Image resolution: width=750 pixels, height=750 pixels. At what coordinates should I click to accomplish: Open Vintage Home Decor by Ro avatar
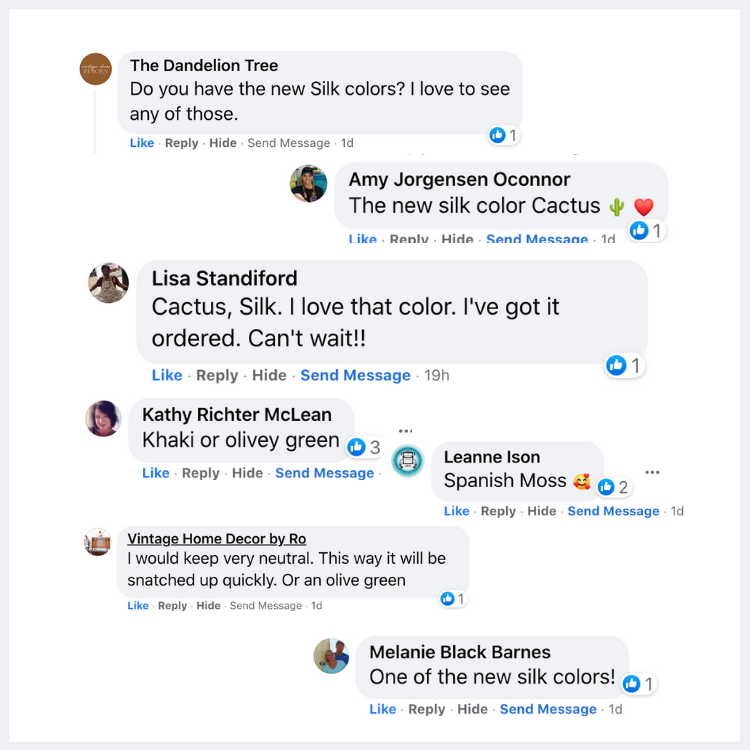pos(97,542)
